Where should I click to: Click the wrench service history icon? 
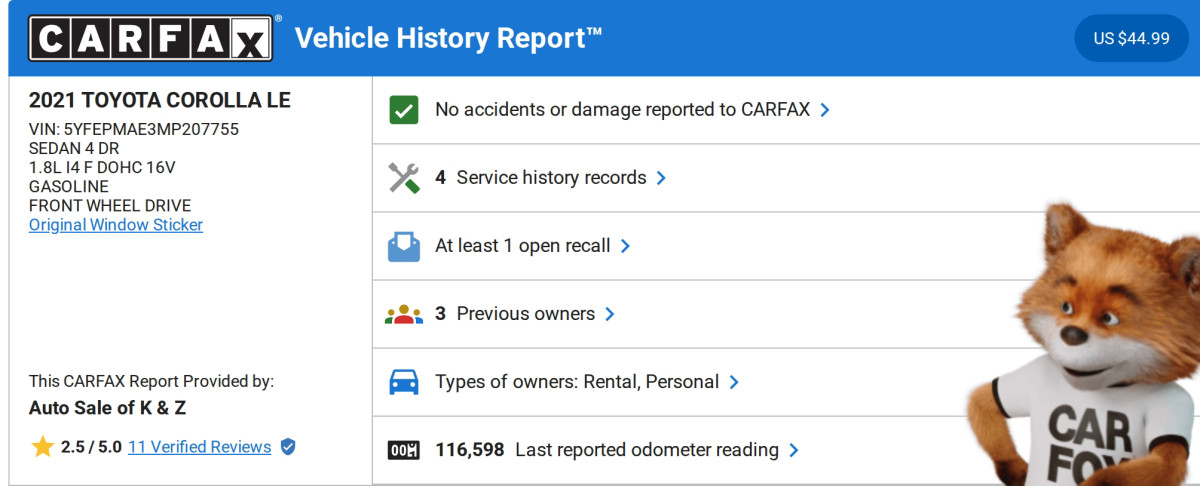pos(403,178)
